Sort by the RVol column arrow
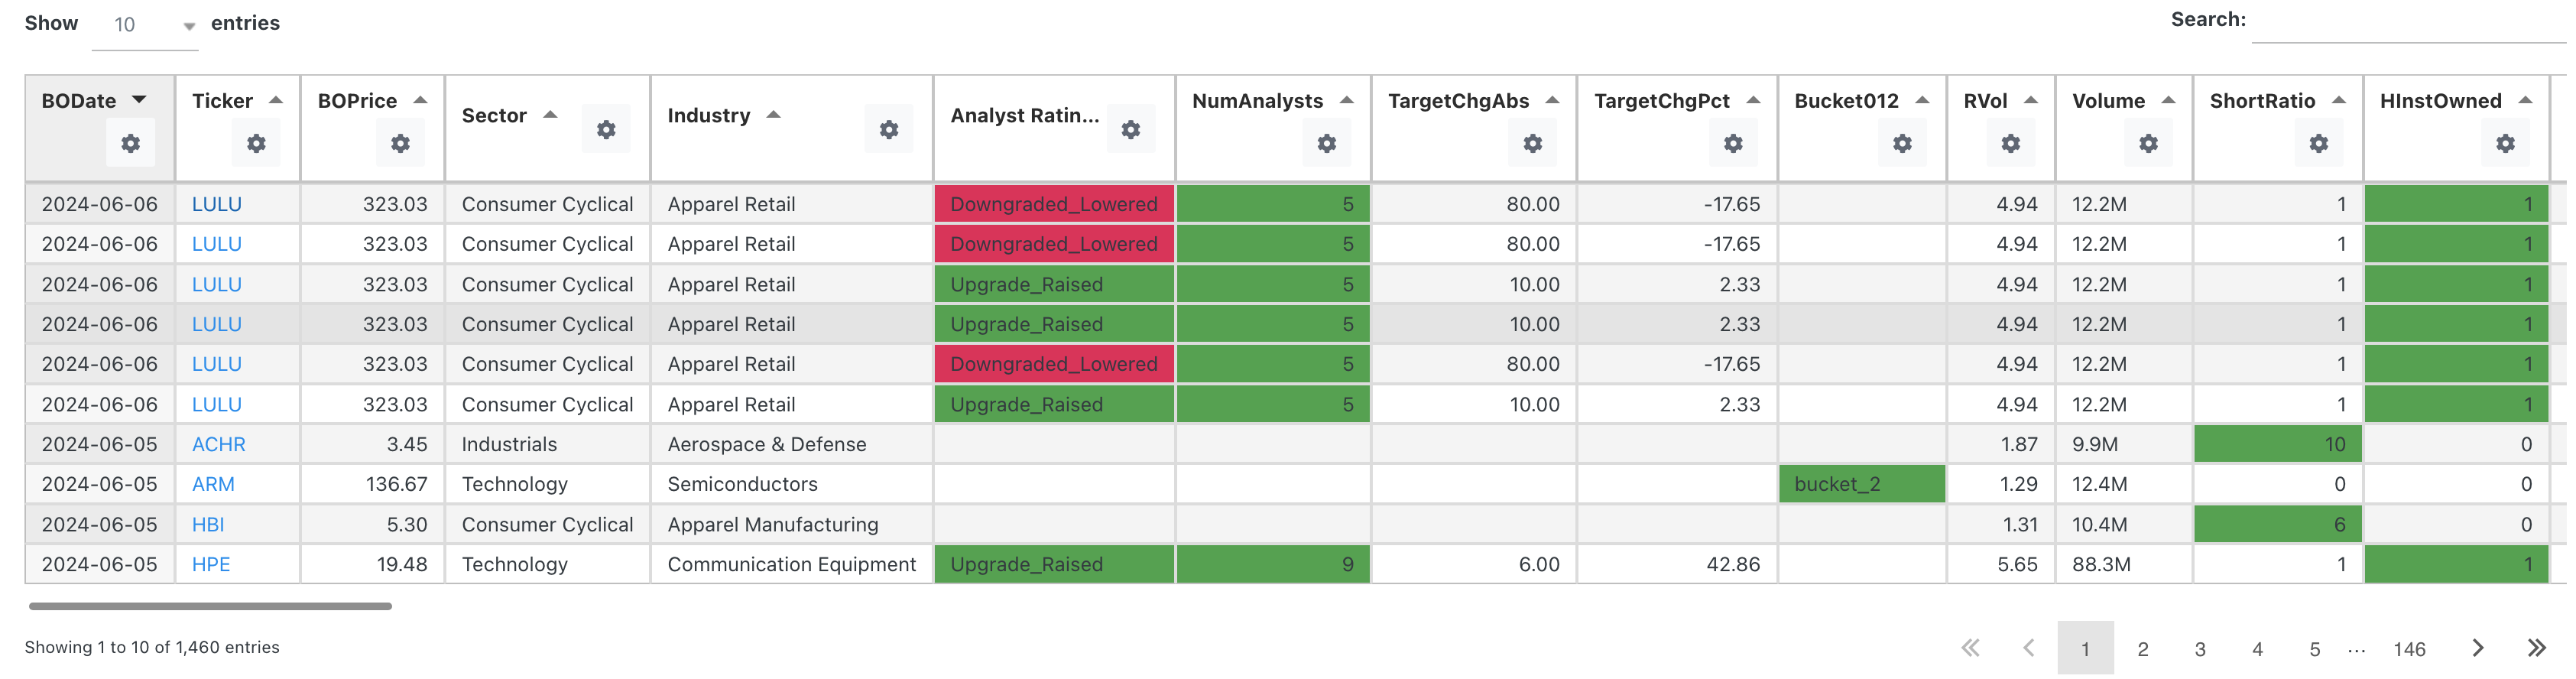 tap(2030, 100)
